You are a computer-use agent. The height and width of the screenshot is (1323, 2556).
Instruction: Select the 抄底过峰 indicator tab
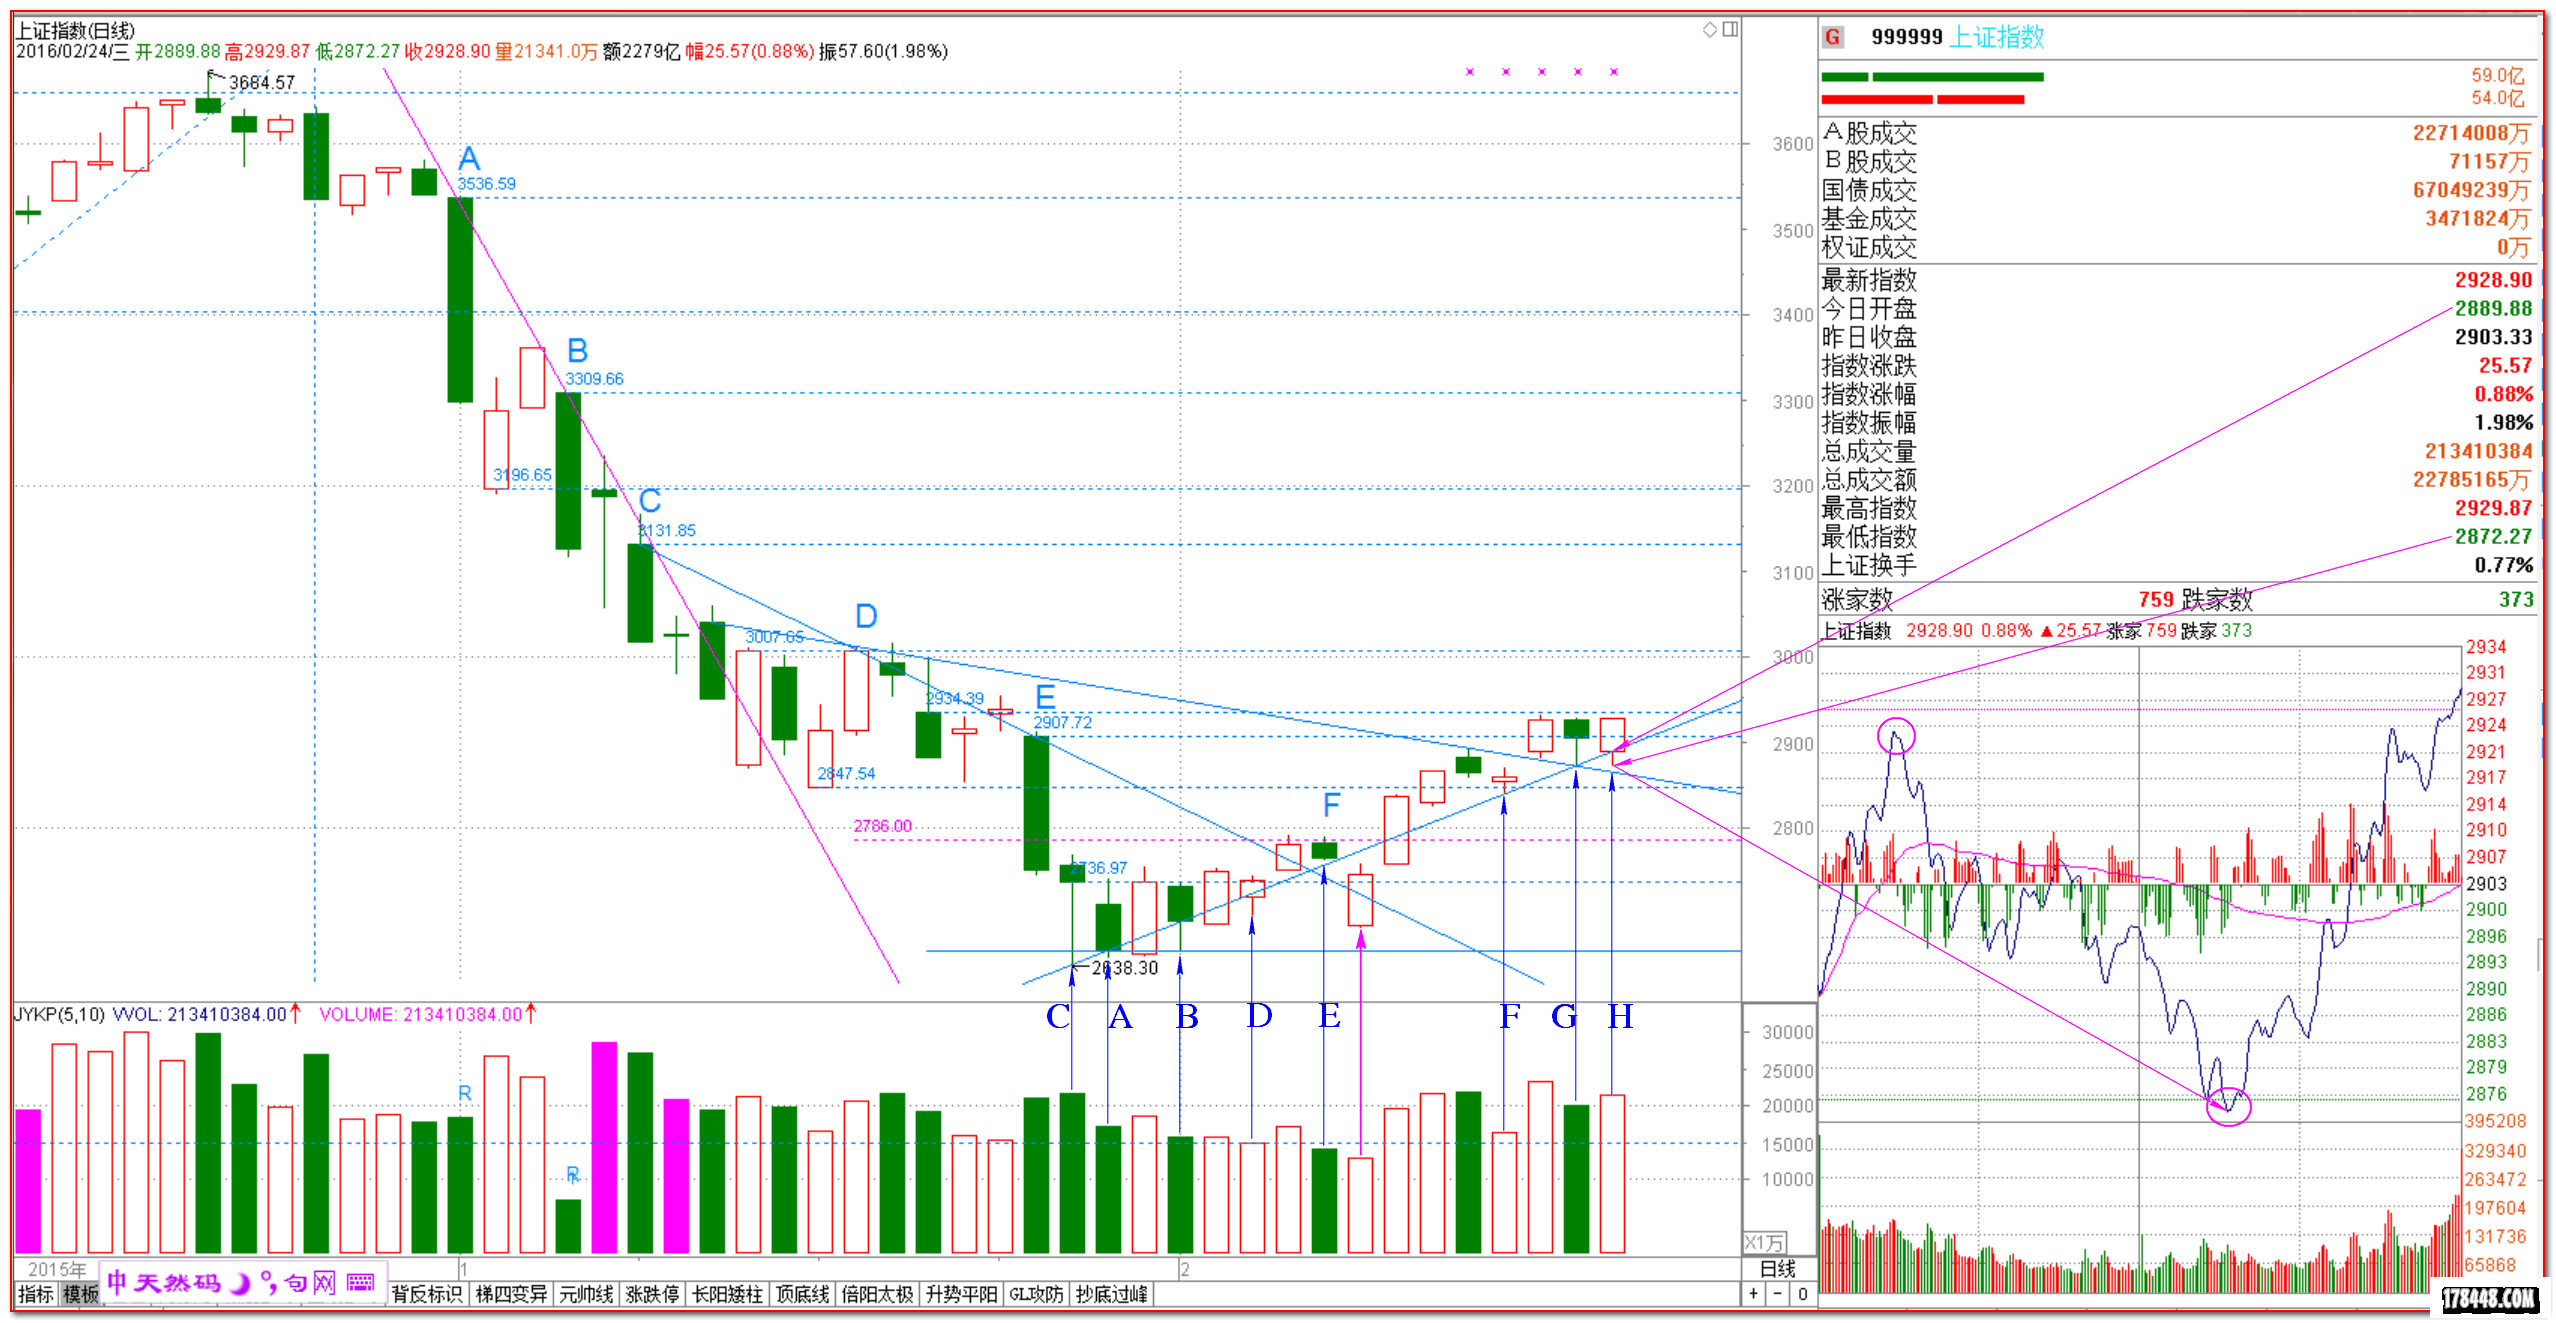coord(1111,1294)
